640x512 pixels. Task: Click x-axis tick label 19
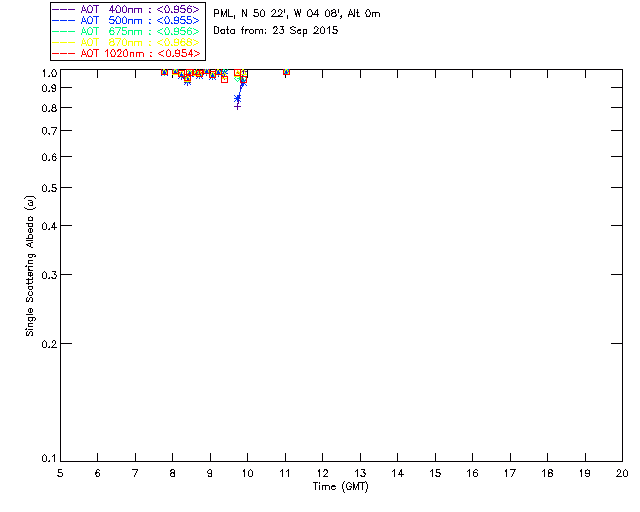pyautogui.click(x=585, y=473)
